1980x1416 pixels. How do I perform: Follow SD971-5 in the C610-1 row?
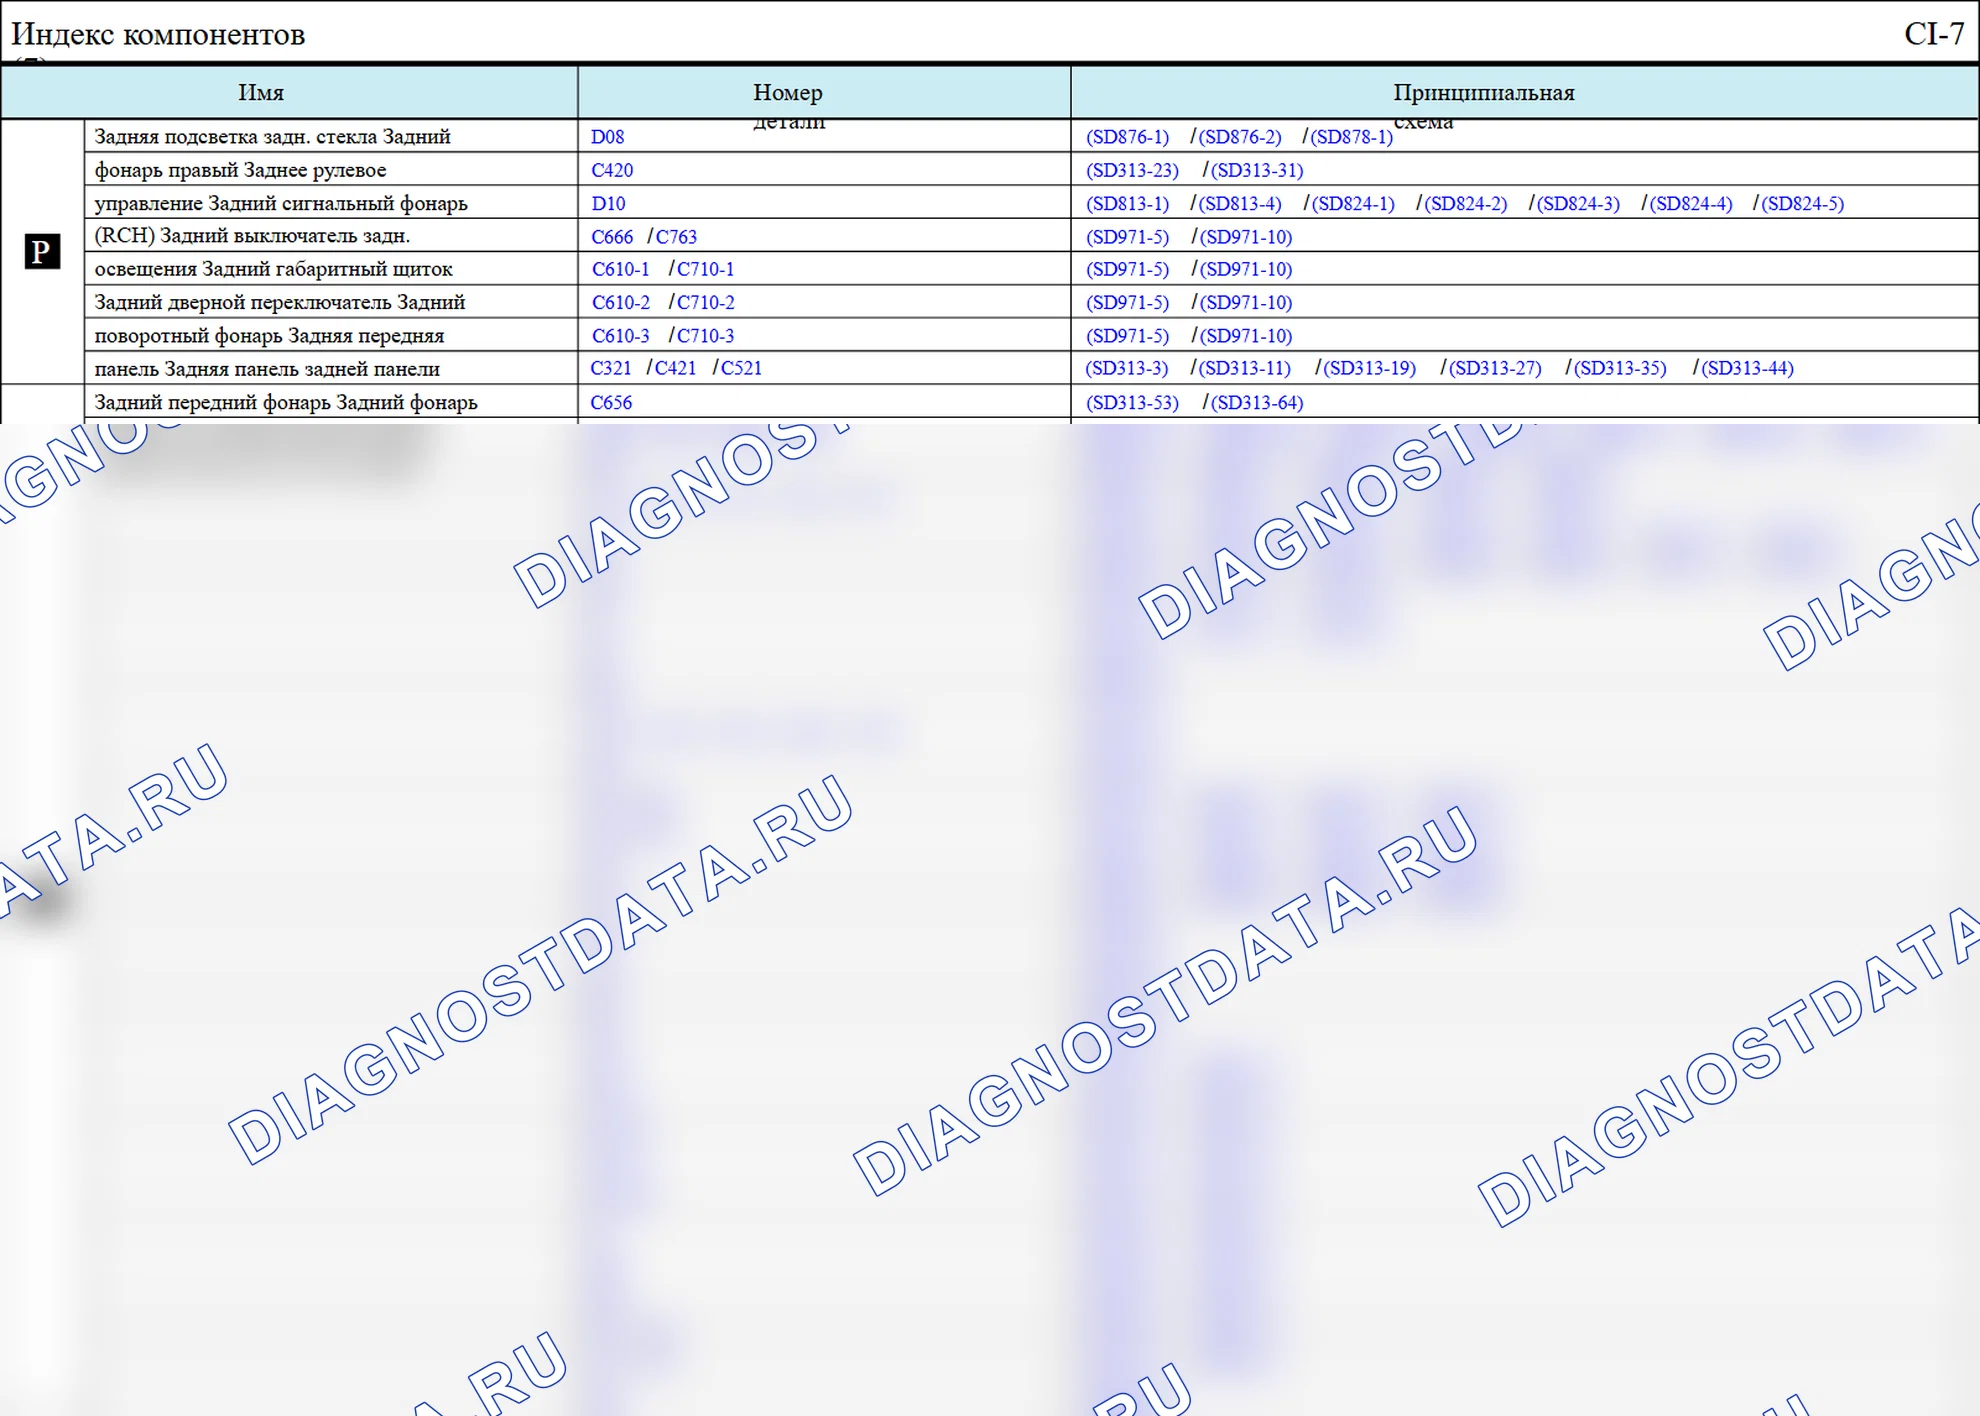(x=1127, y=269)
